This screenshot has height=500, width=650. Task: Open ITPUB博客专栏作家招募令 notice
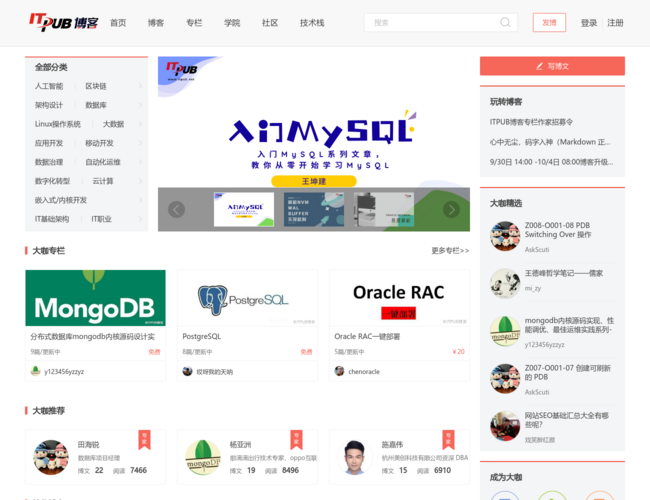tap(531, 122)
